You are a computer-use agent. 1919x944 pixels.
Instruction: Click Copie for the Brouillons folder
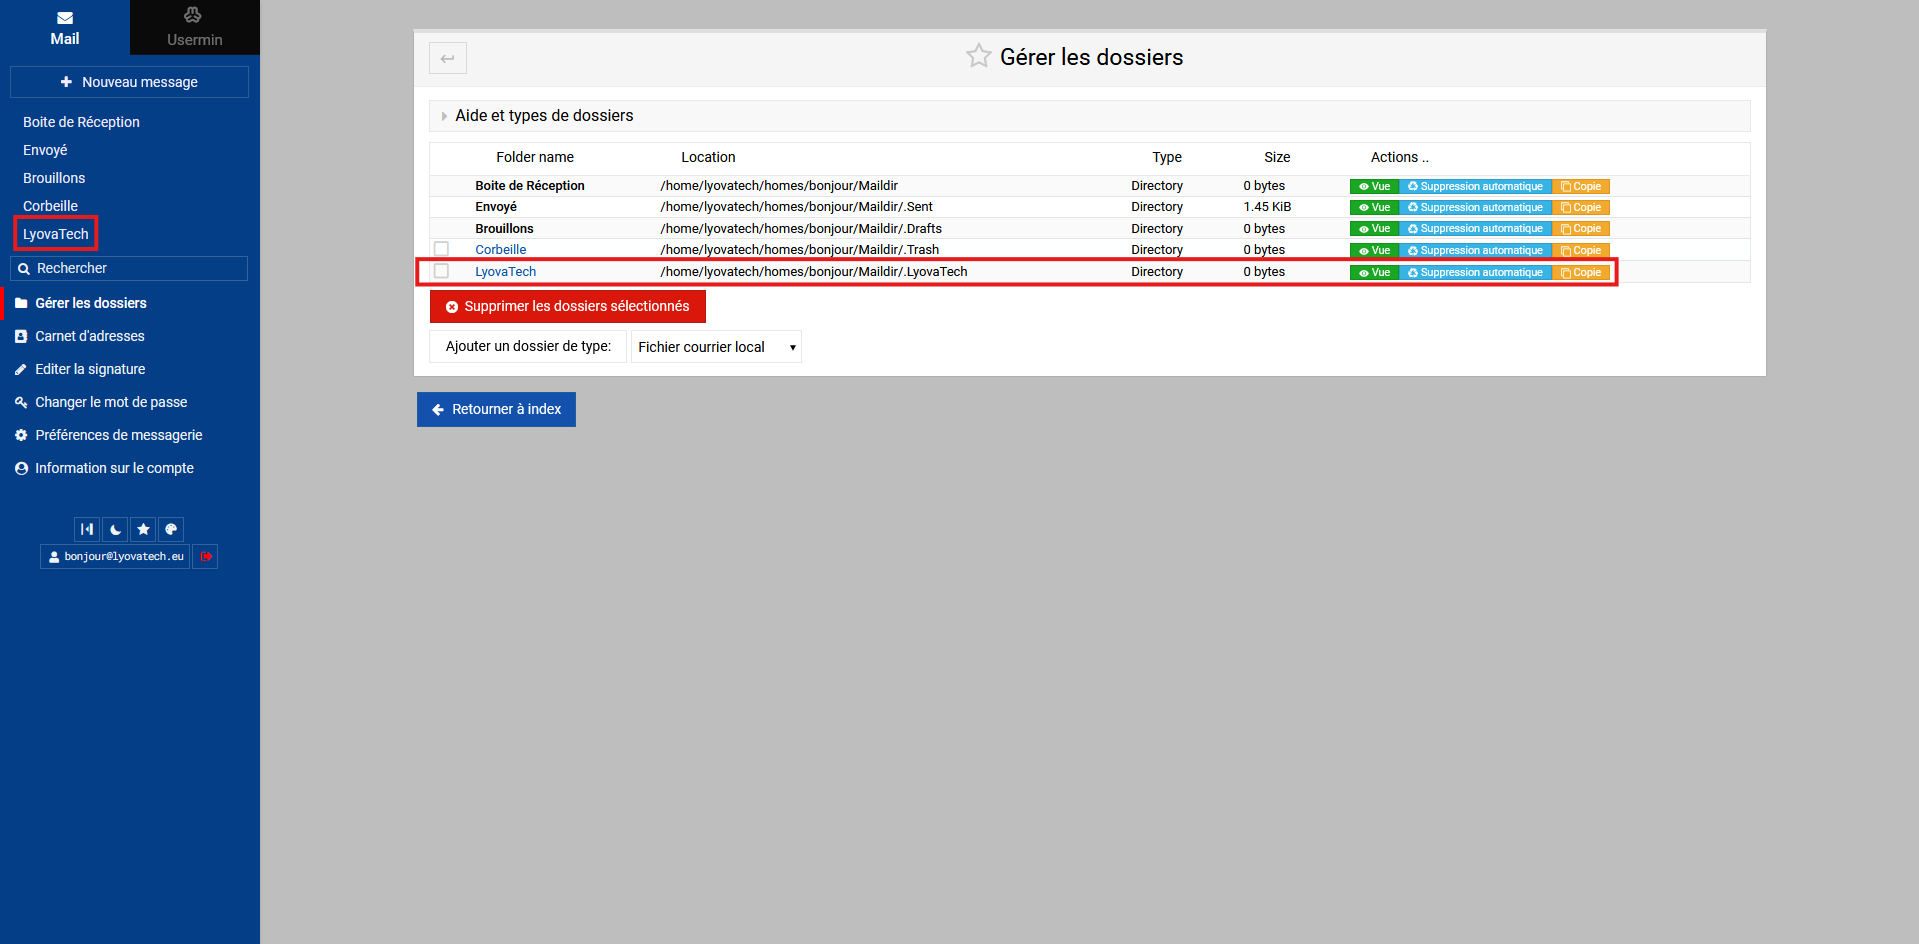1581,229
